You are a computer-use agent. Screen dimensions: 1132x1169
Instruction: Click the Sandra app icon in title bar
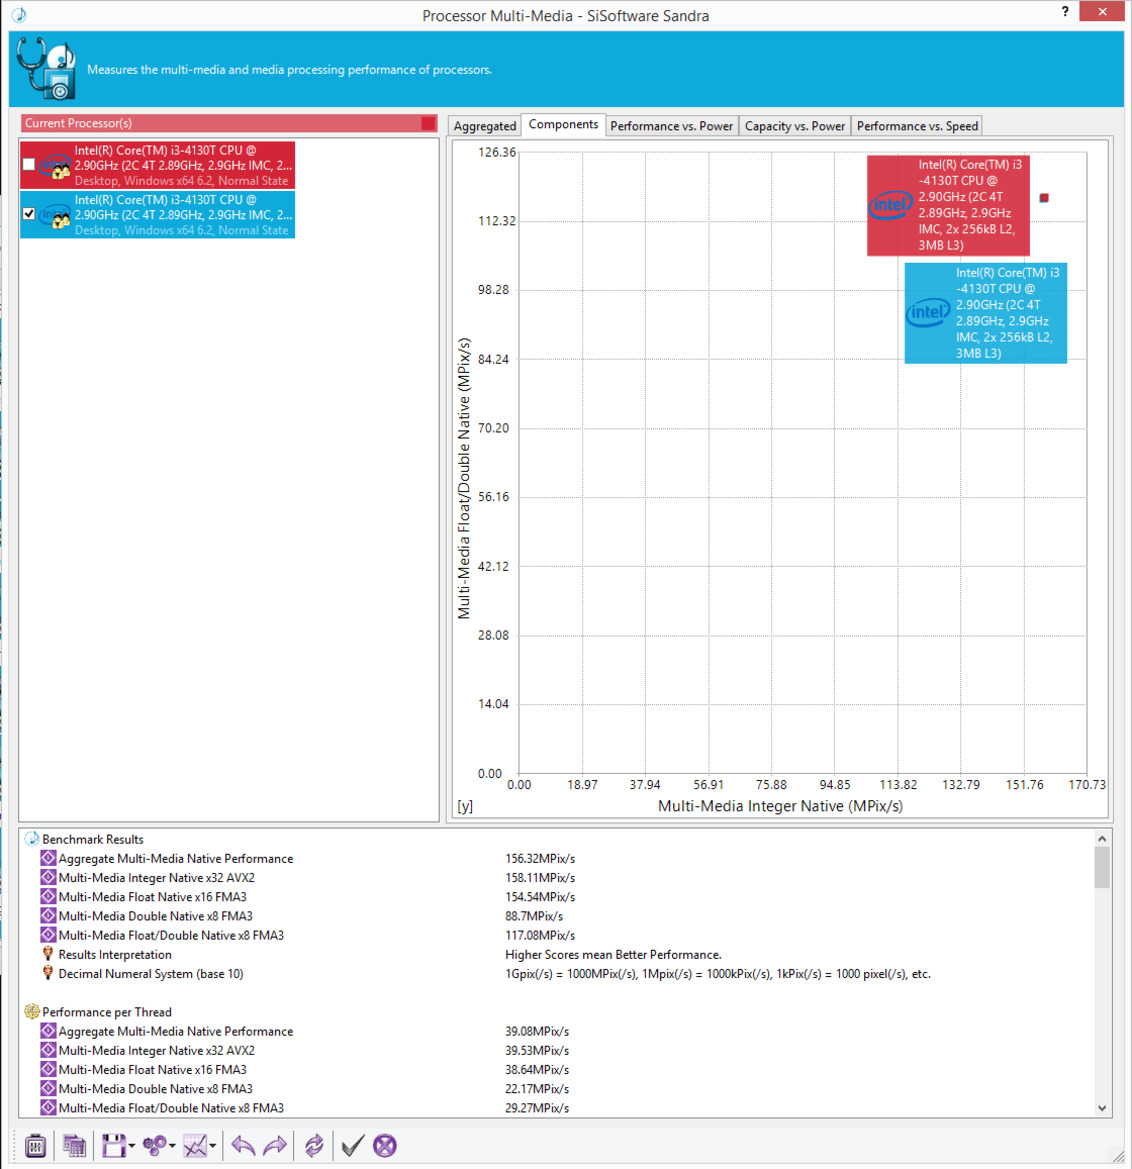(x=19, y=15)
